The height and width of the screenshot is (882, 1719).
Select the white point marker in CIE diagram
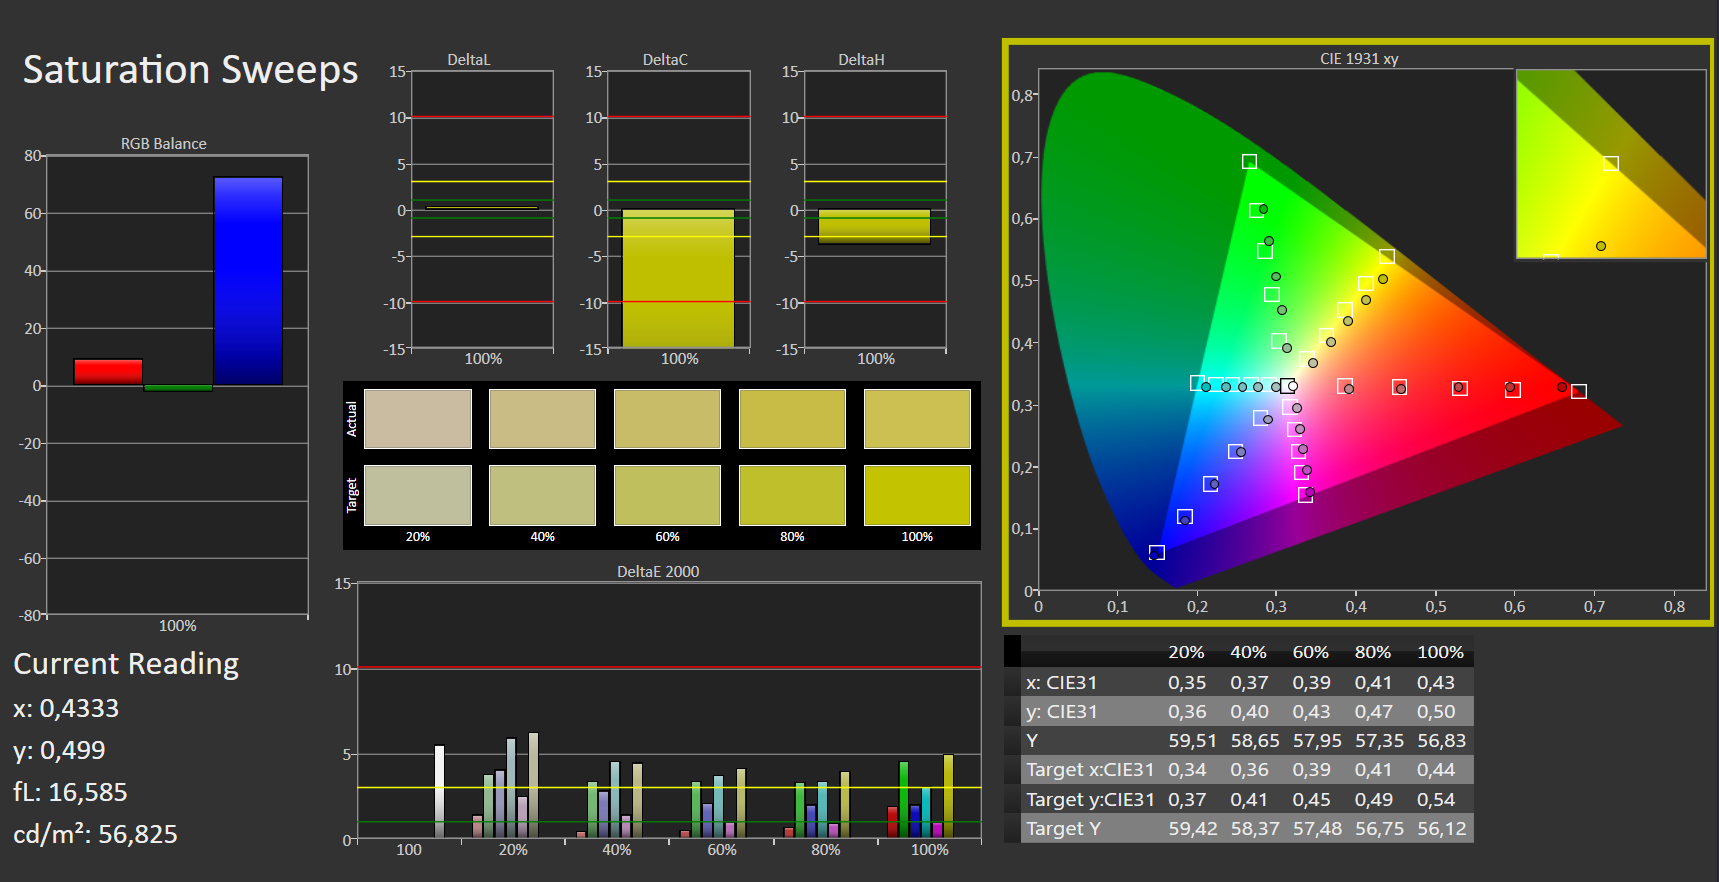pos(1288,386)
